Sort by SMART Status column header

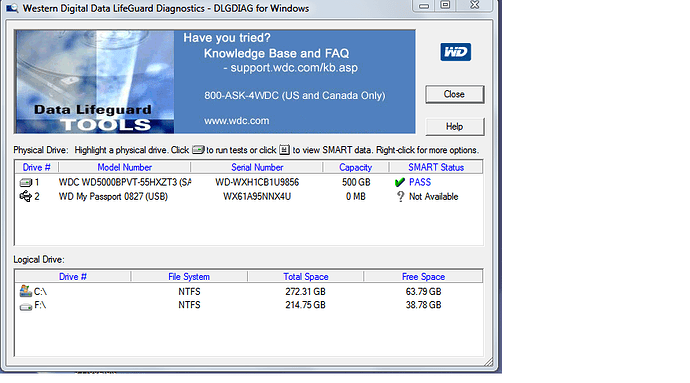click(436, 167)
